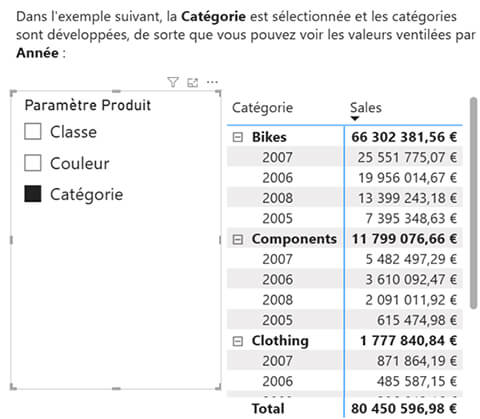
Task: Select value 13 399 243,18 €
Action: coord(407,198)
